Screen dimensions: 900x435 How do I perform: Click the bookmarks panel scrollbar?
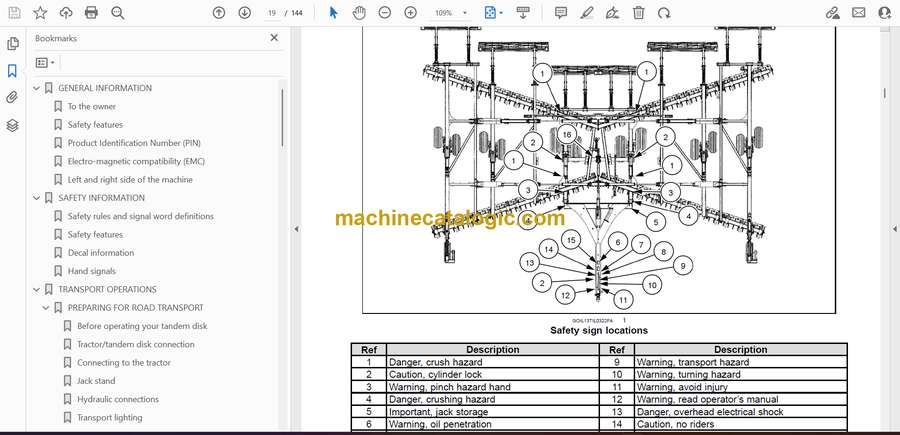point(282,118)
